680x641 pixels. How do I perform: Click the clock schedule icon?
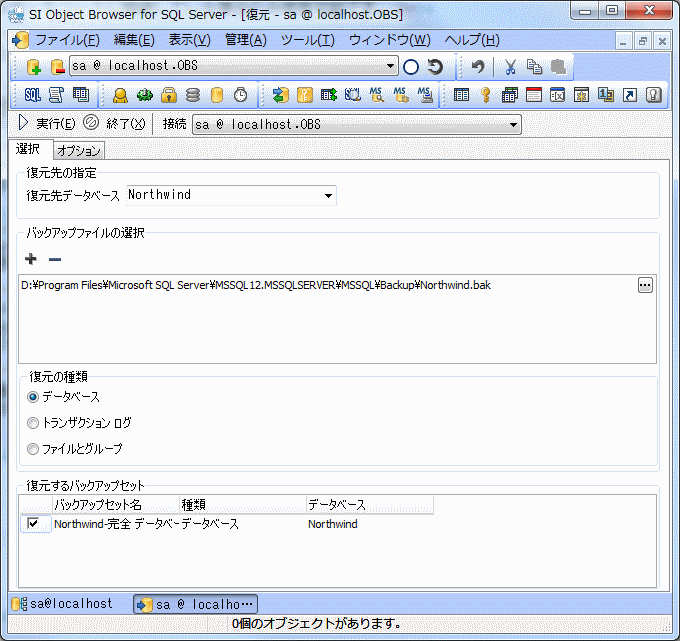pos(240,95)
